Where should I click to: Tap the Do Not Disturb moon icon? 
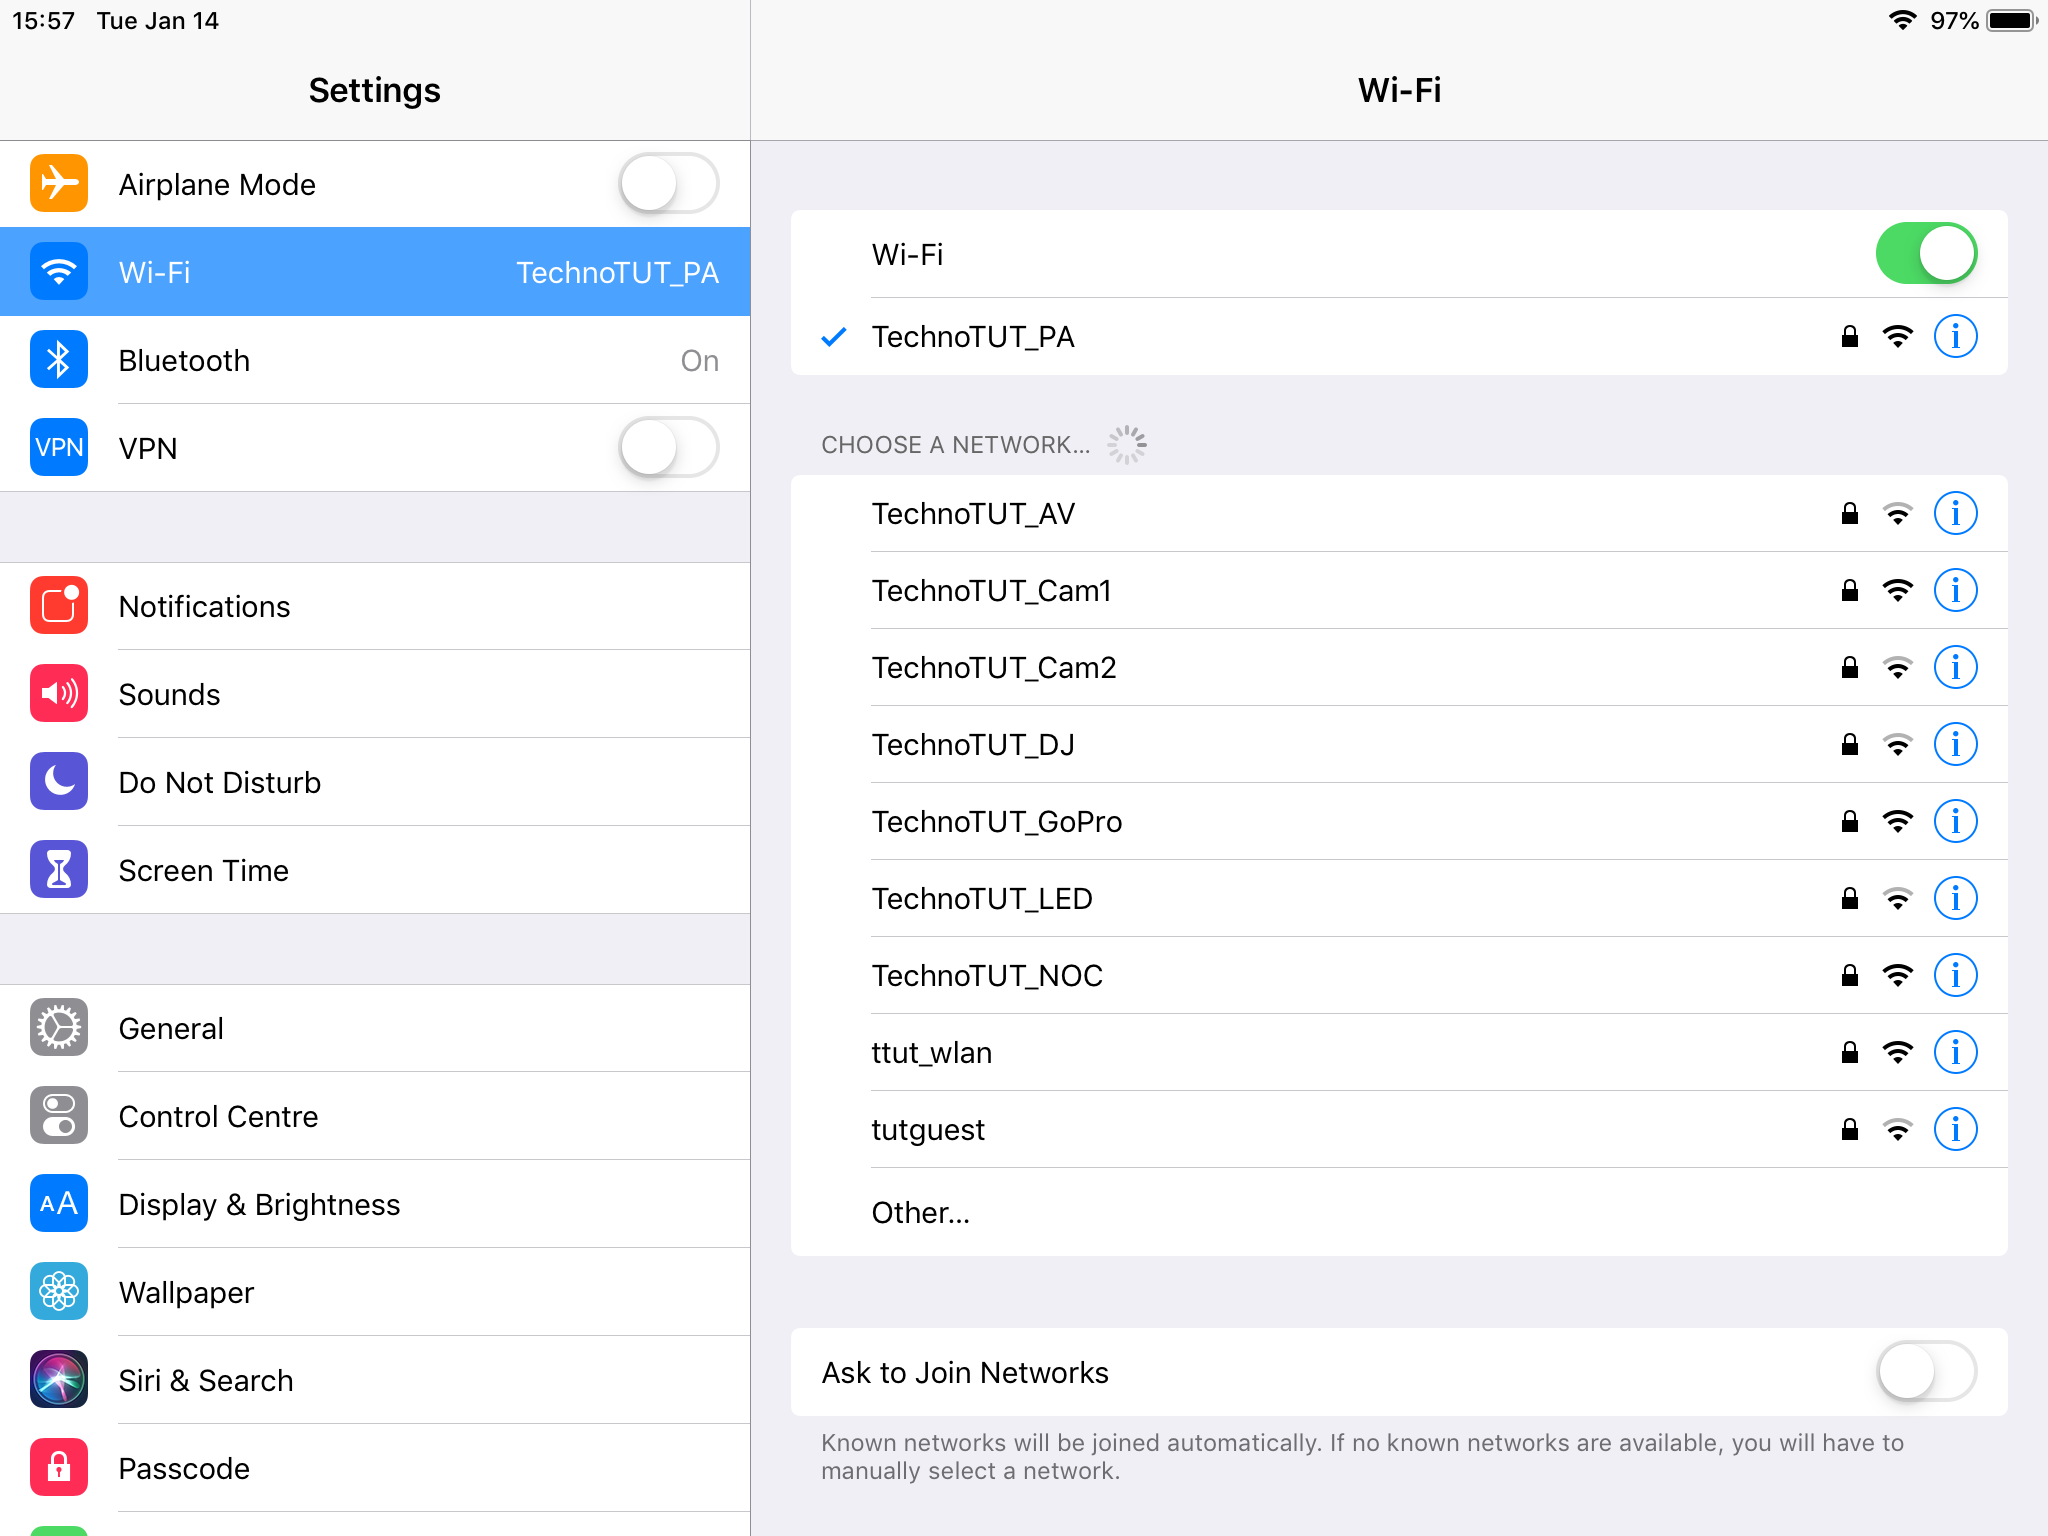(59, 782)
